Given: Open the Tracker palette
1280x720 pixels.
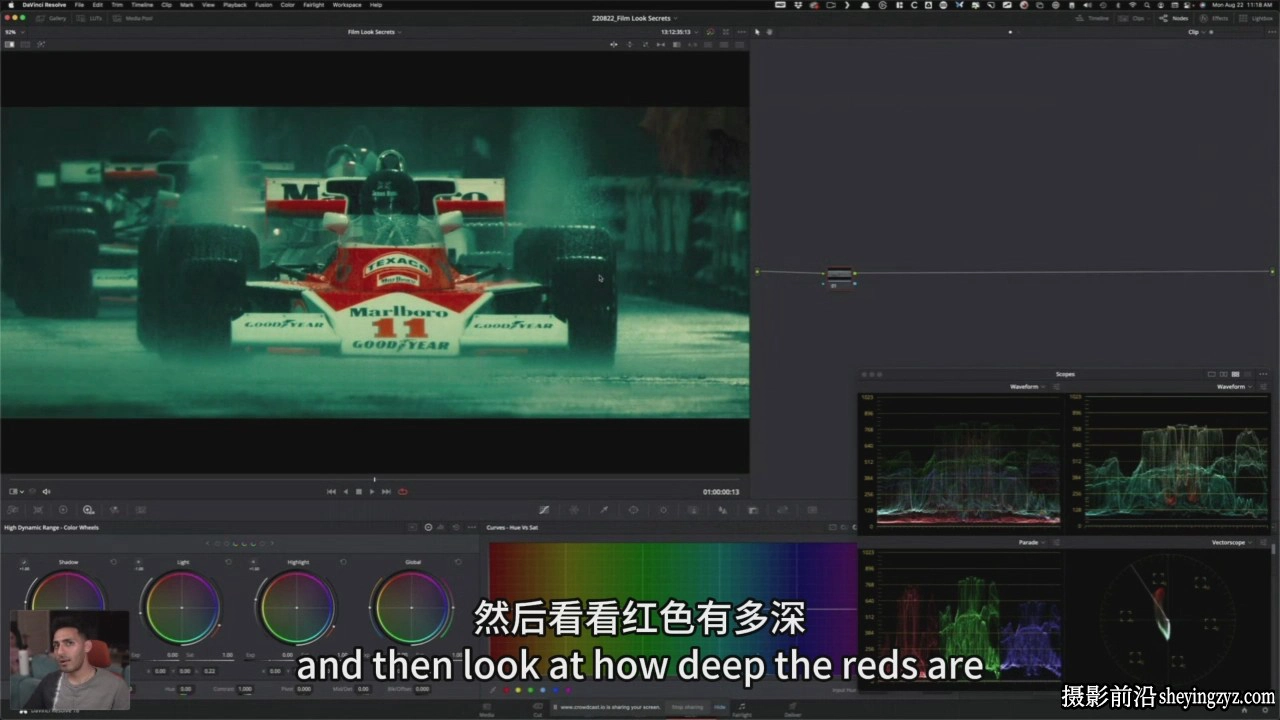Looking at the screenshot, I should click(x=663, y=510).
